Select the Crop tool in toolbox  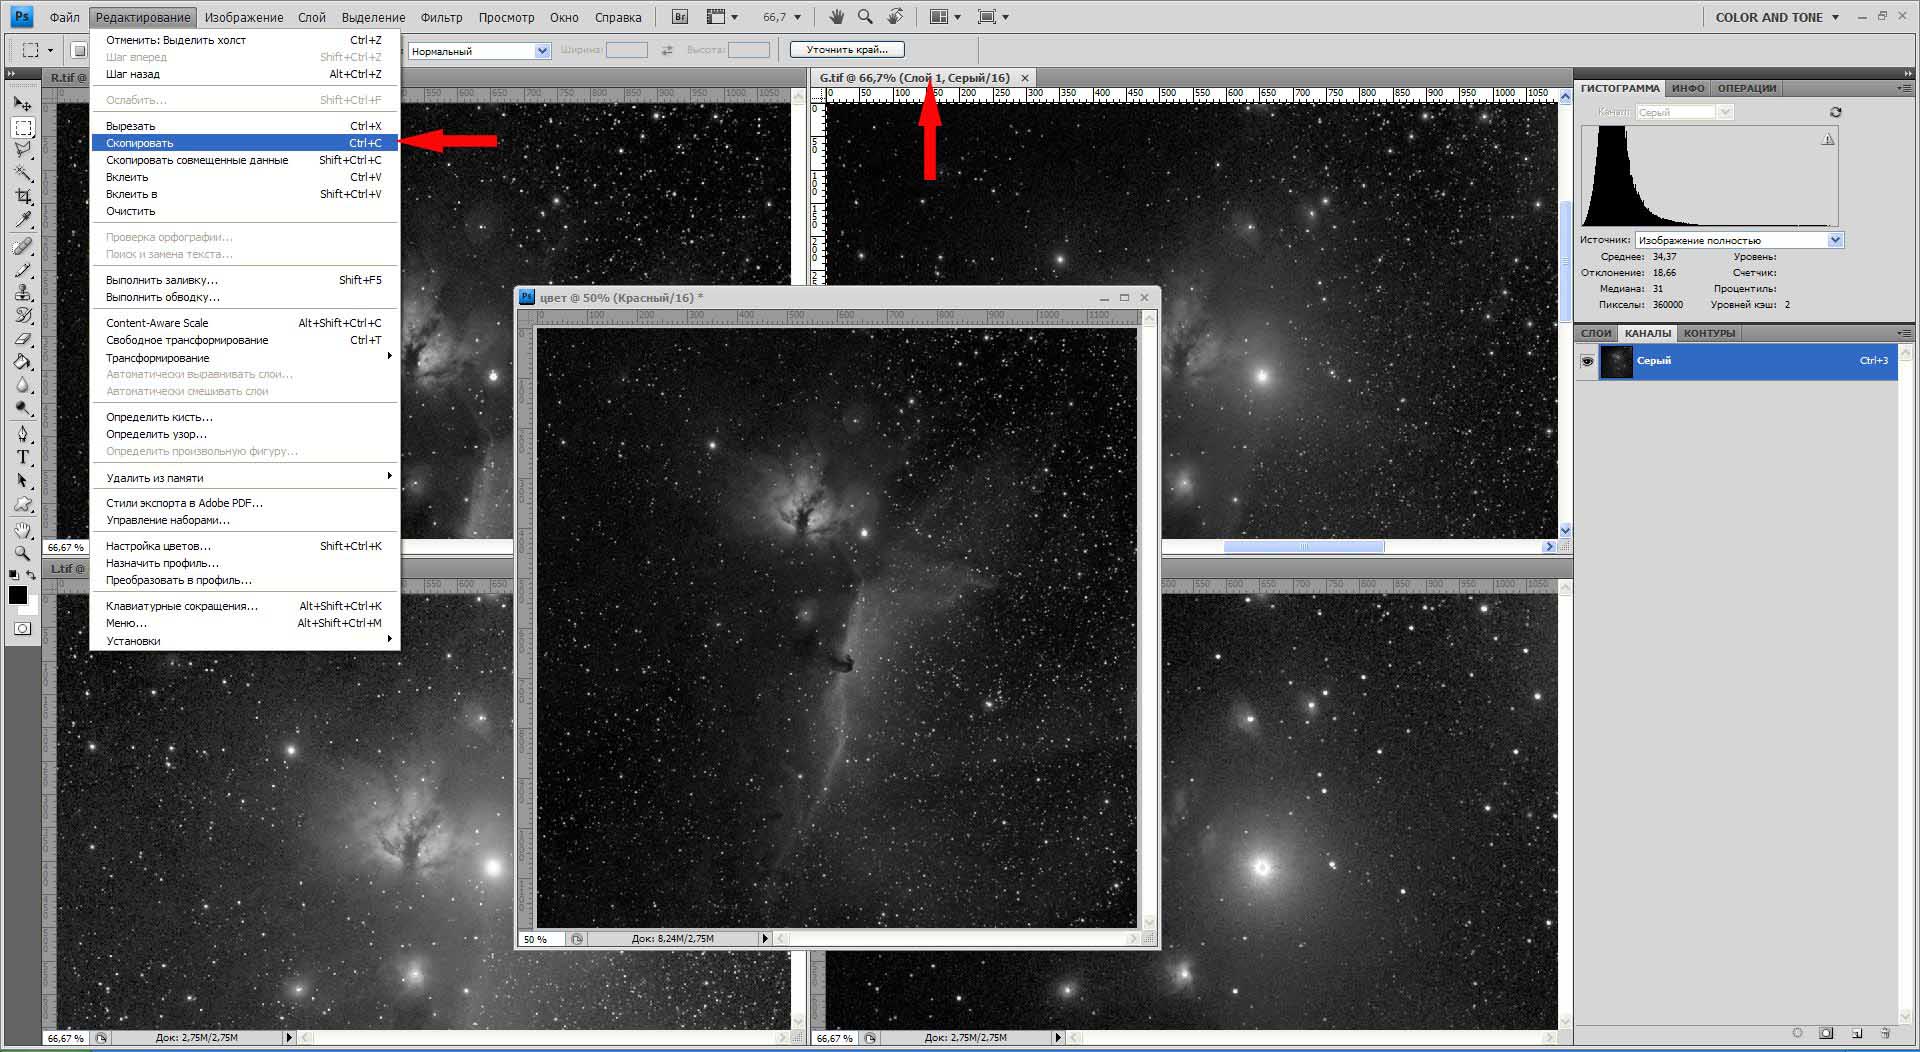pyautogui.click(x=23, y=197)
